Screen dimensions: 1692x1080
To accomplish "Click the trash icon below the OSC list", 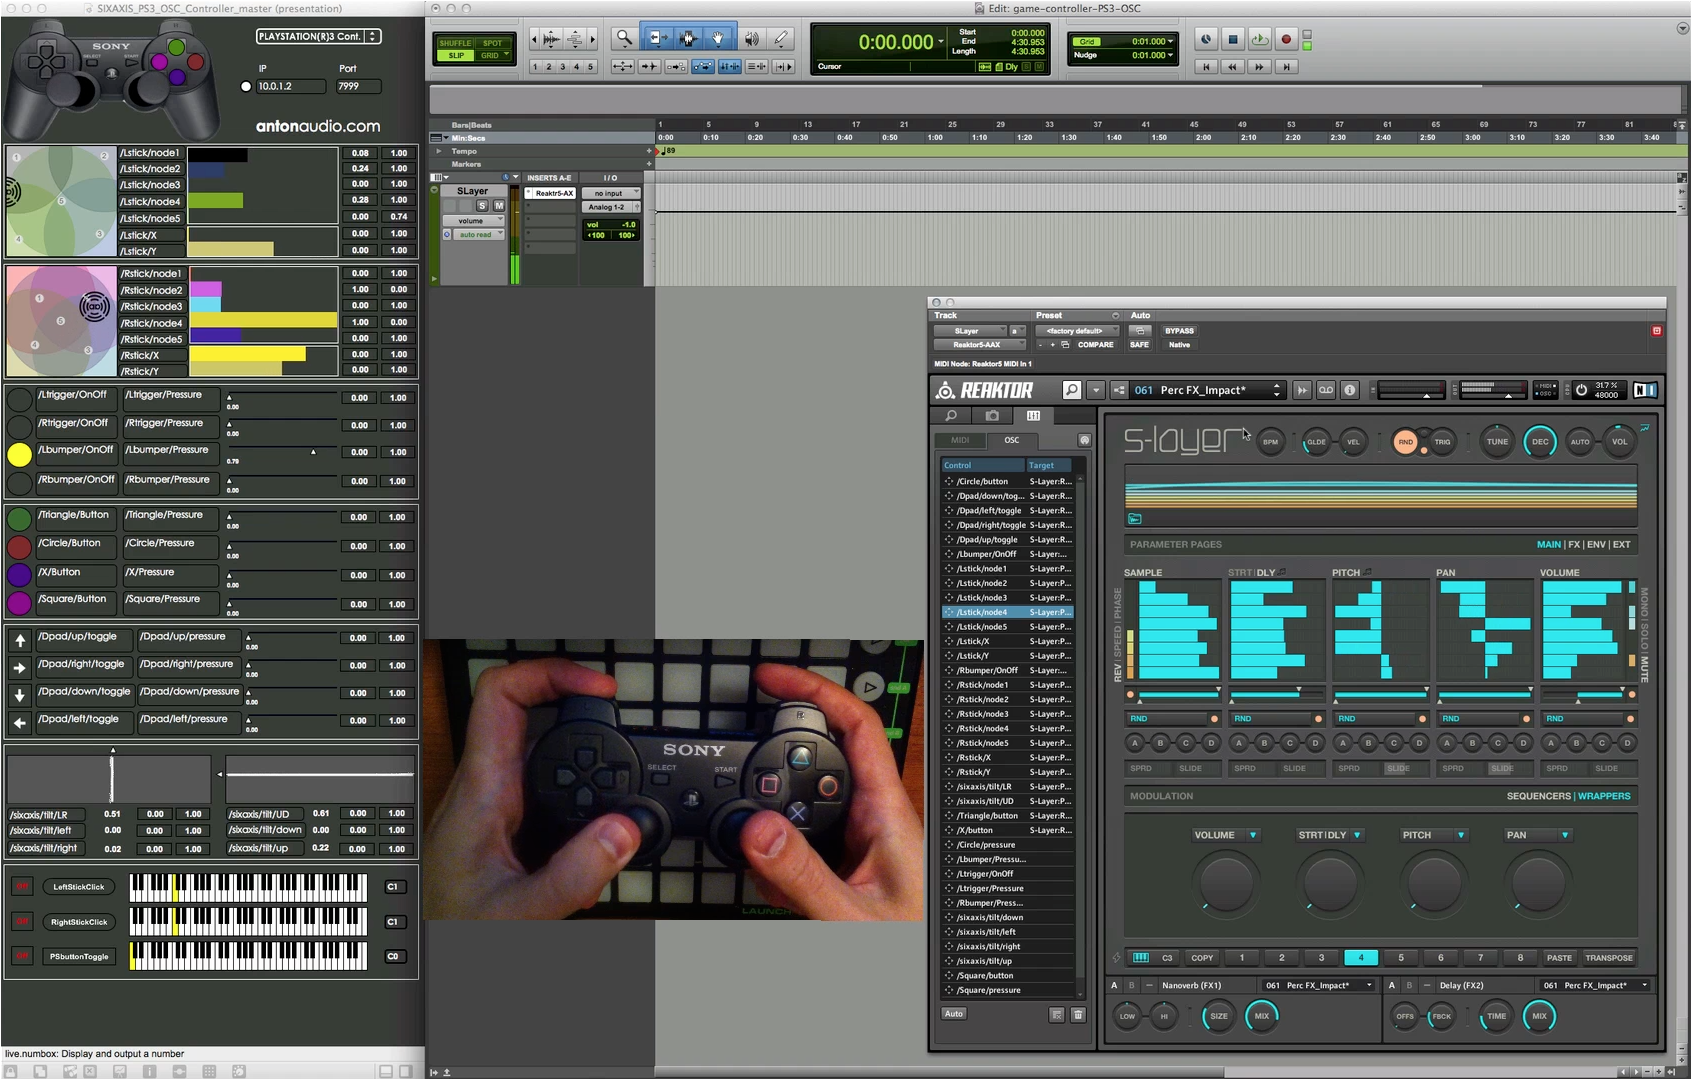I will point(1078,1015).
